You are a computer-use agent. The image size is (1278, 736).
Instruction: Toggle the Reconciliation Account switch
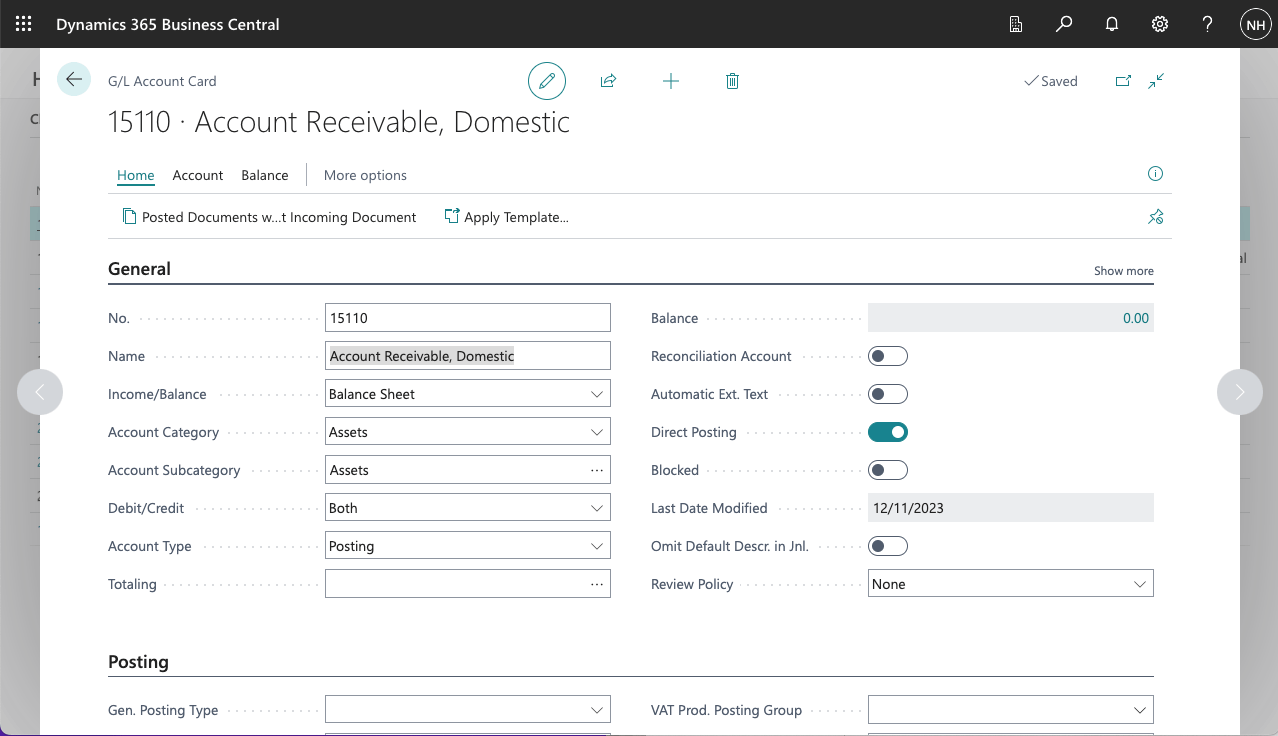(x=888, y=356)
